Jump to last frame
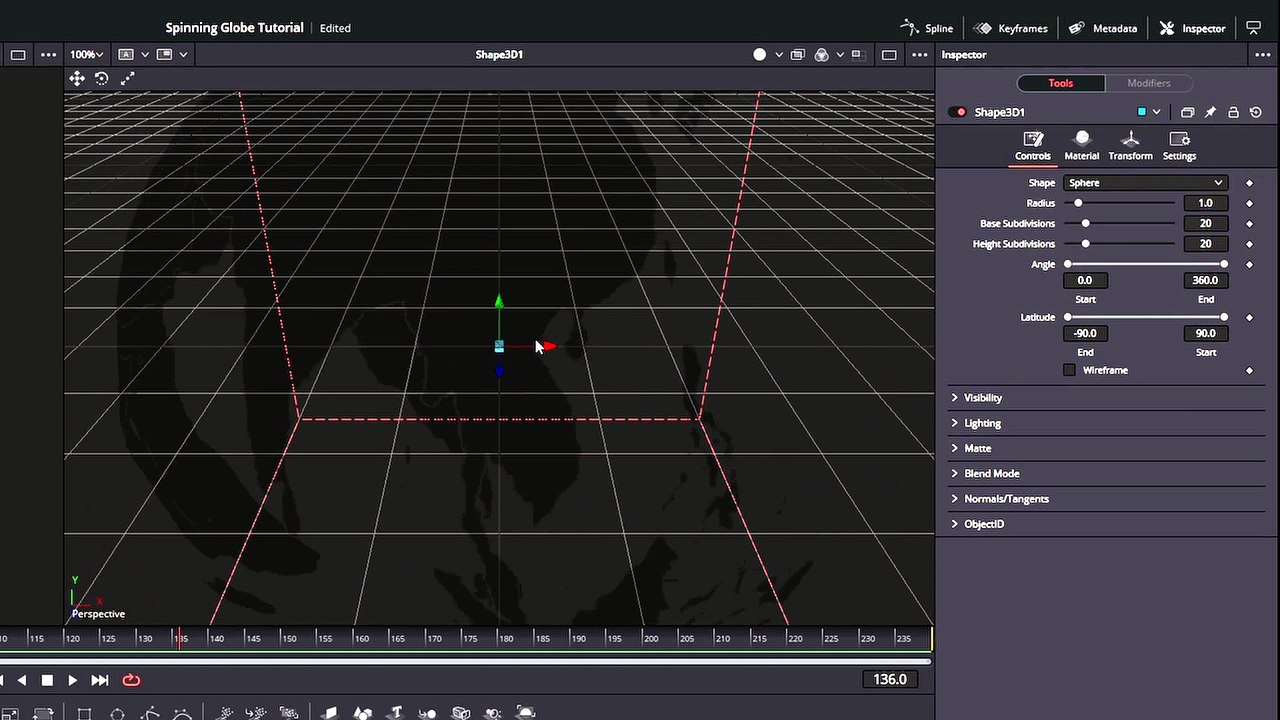The height and width of the screenshot is (720, 1280). click(100, 680)
